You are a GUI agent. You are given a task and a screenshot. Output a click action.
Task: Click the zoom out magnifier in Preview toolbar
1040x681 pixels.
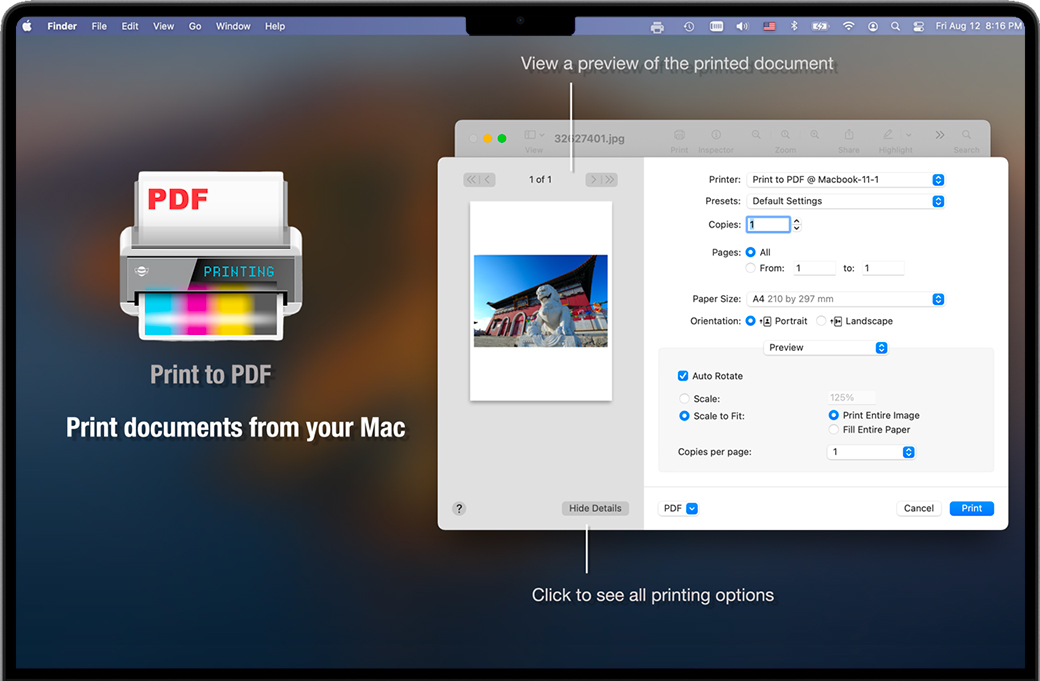[x=756, y=135]
